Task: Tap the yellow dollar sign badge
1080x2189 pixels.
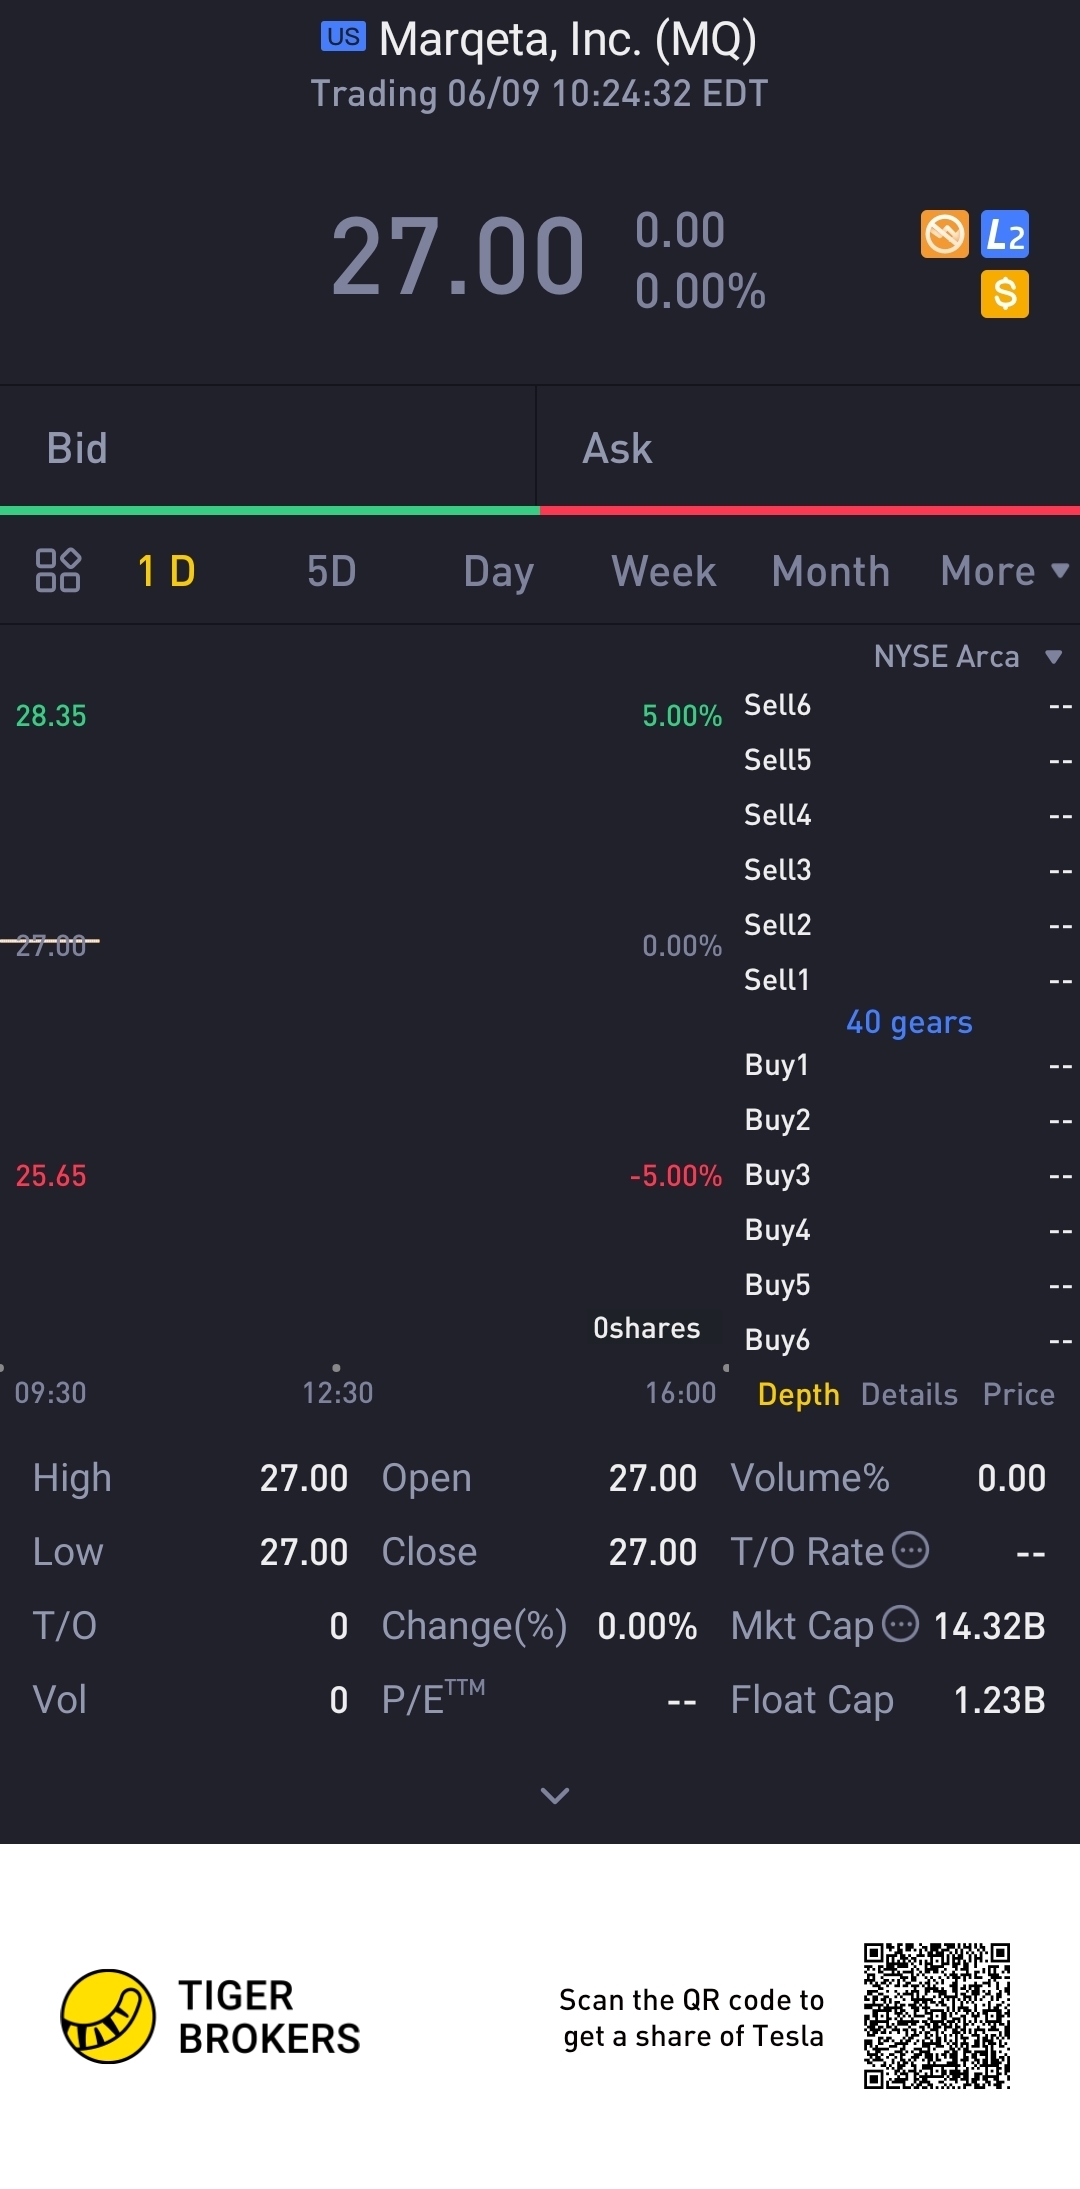Action: click(1005, 294)
